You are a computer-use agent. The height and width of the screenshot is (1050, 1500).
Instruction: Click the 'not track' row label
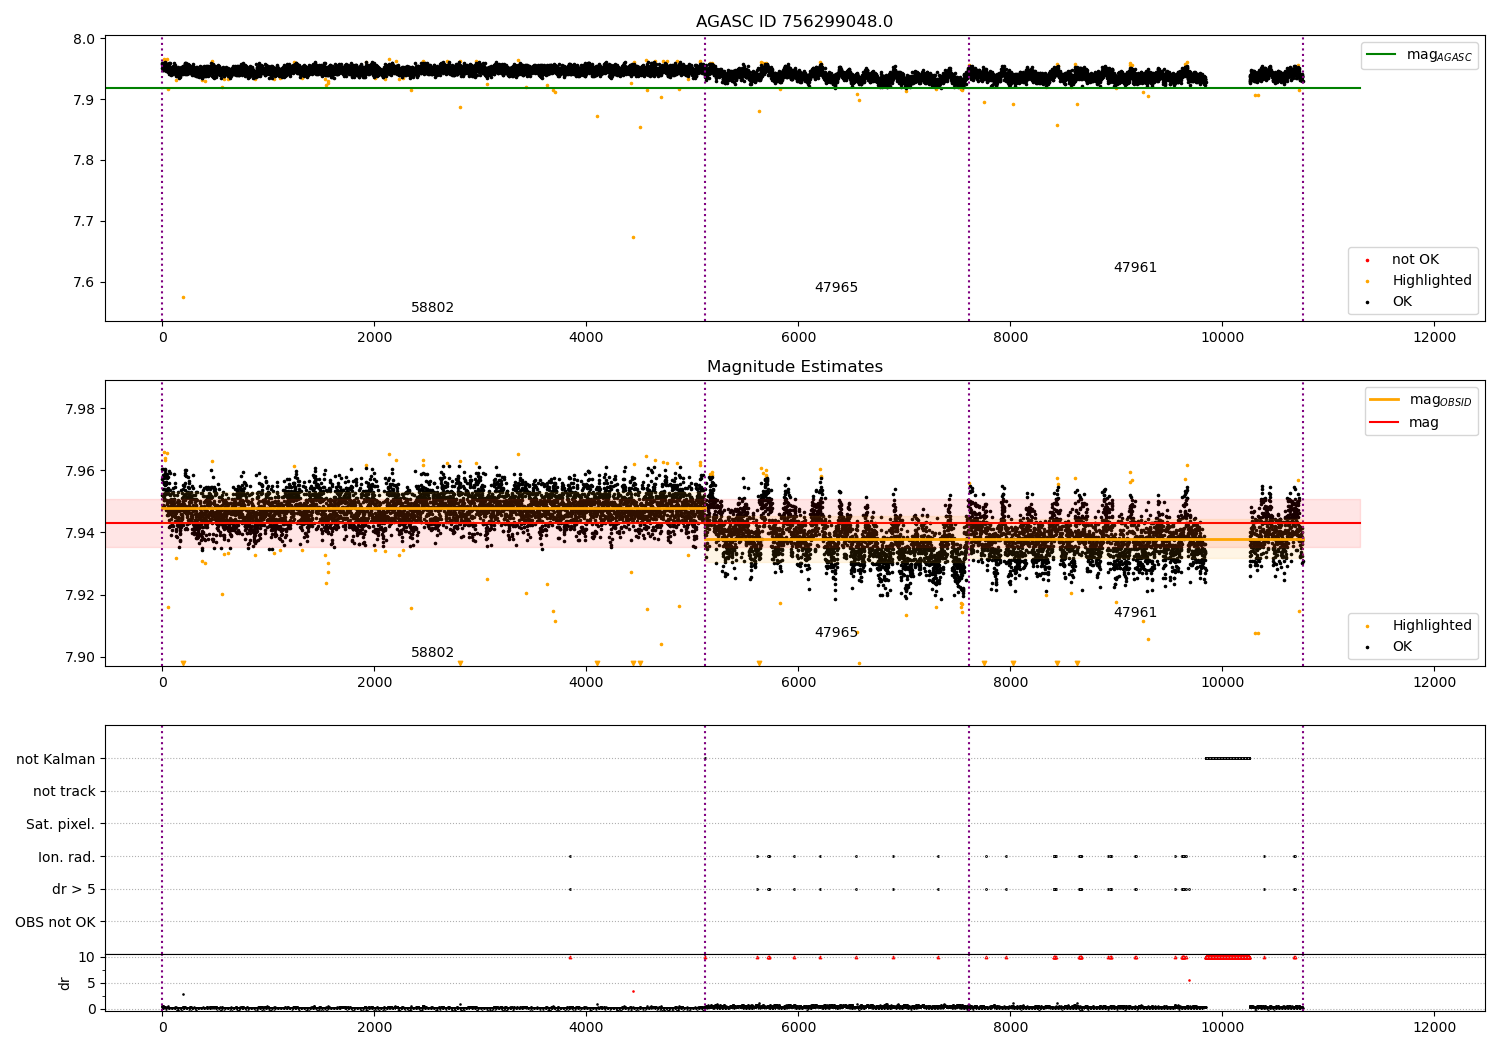[x=65, y=792]
